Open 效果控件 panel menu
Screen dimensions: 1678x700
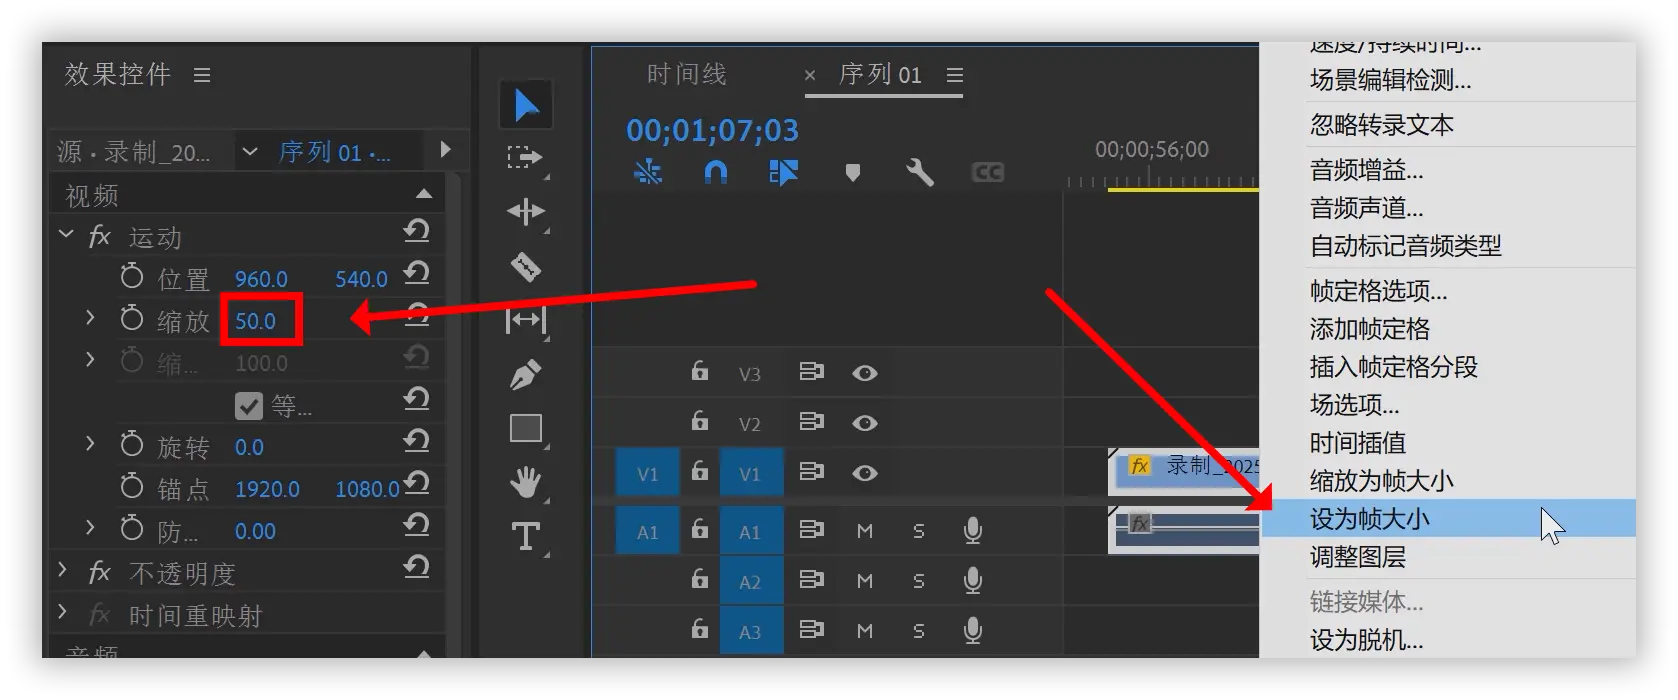pos(202,75)
